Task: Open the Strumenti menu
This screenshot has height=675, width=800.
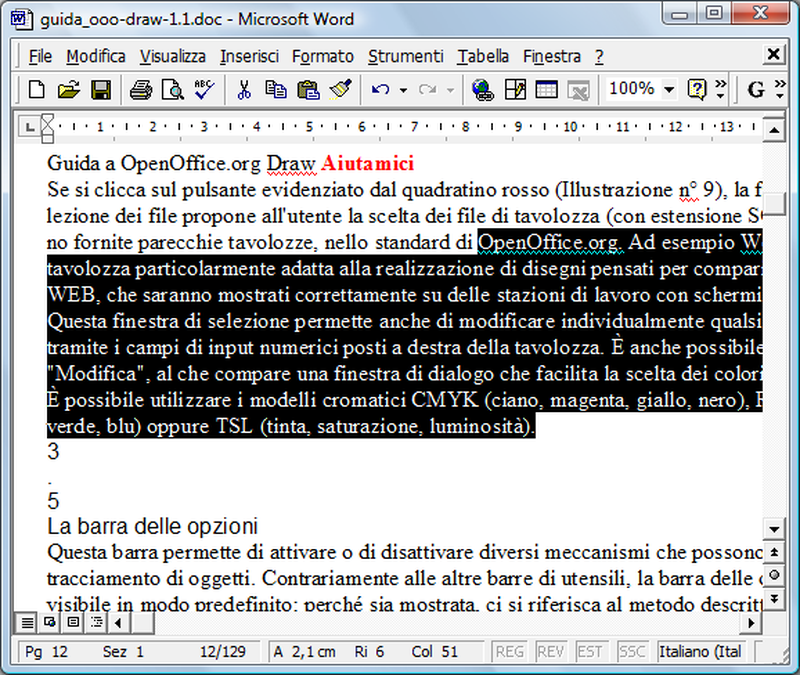Action: (406, 56)
